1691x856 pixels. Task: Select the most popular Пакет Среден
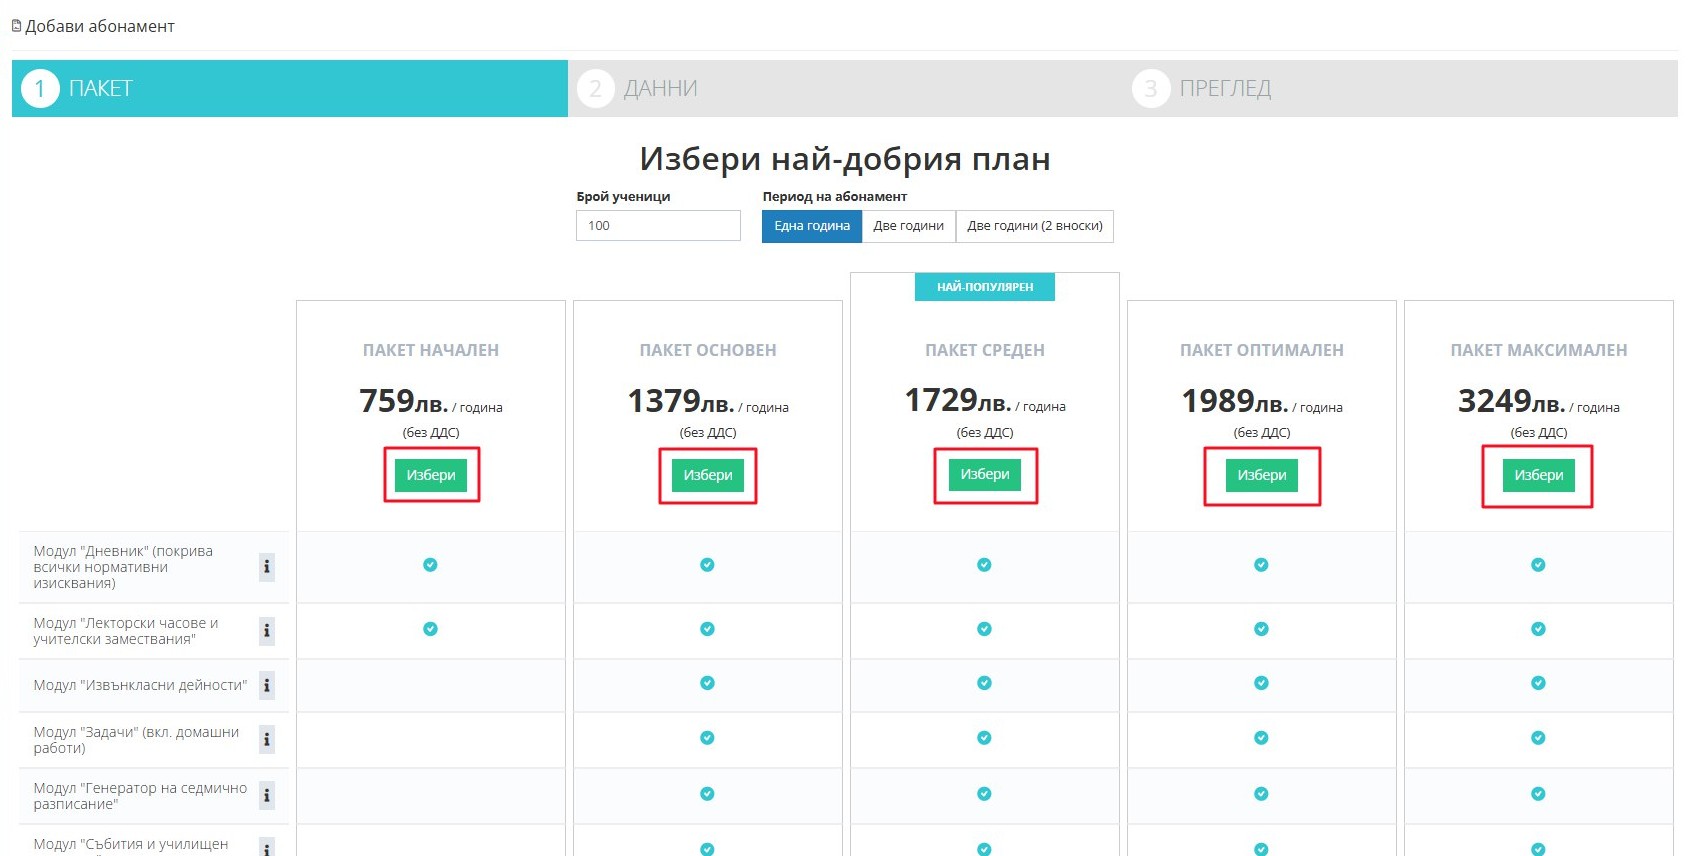(984, 475)
